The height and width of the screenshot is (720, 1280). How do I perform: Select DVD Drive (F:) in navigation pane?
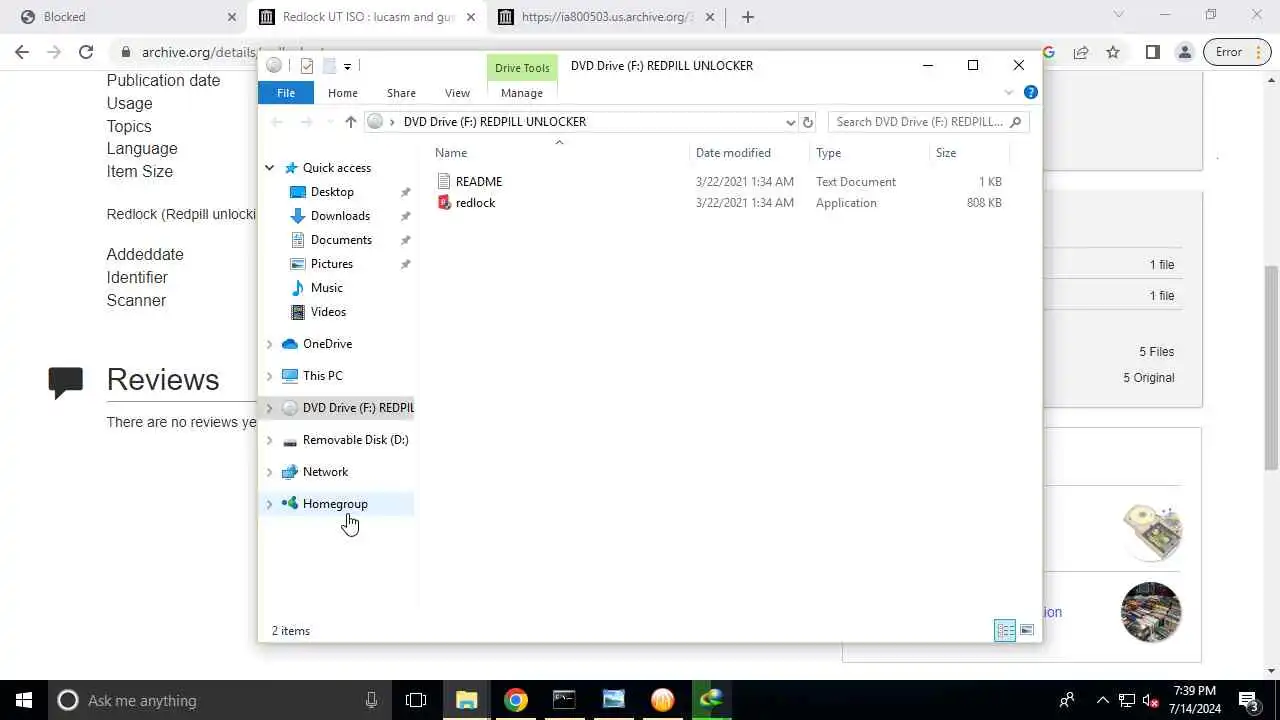point(358,408)
